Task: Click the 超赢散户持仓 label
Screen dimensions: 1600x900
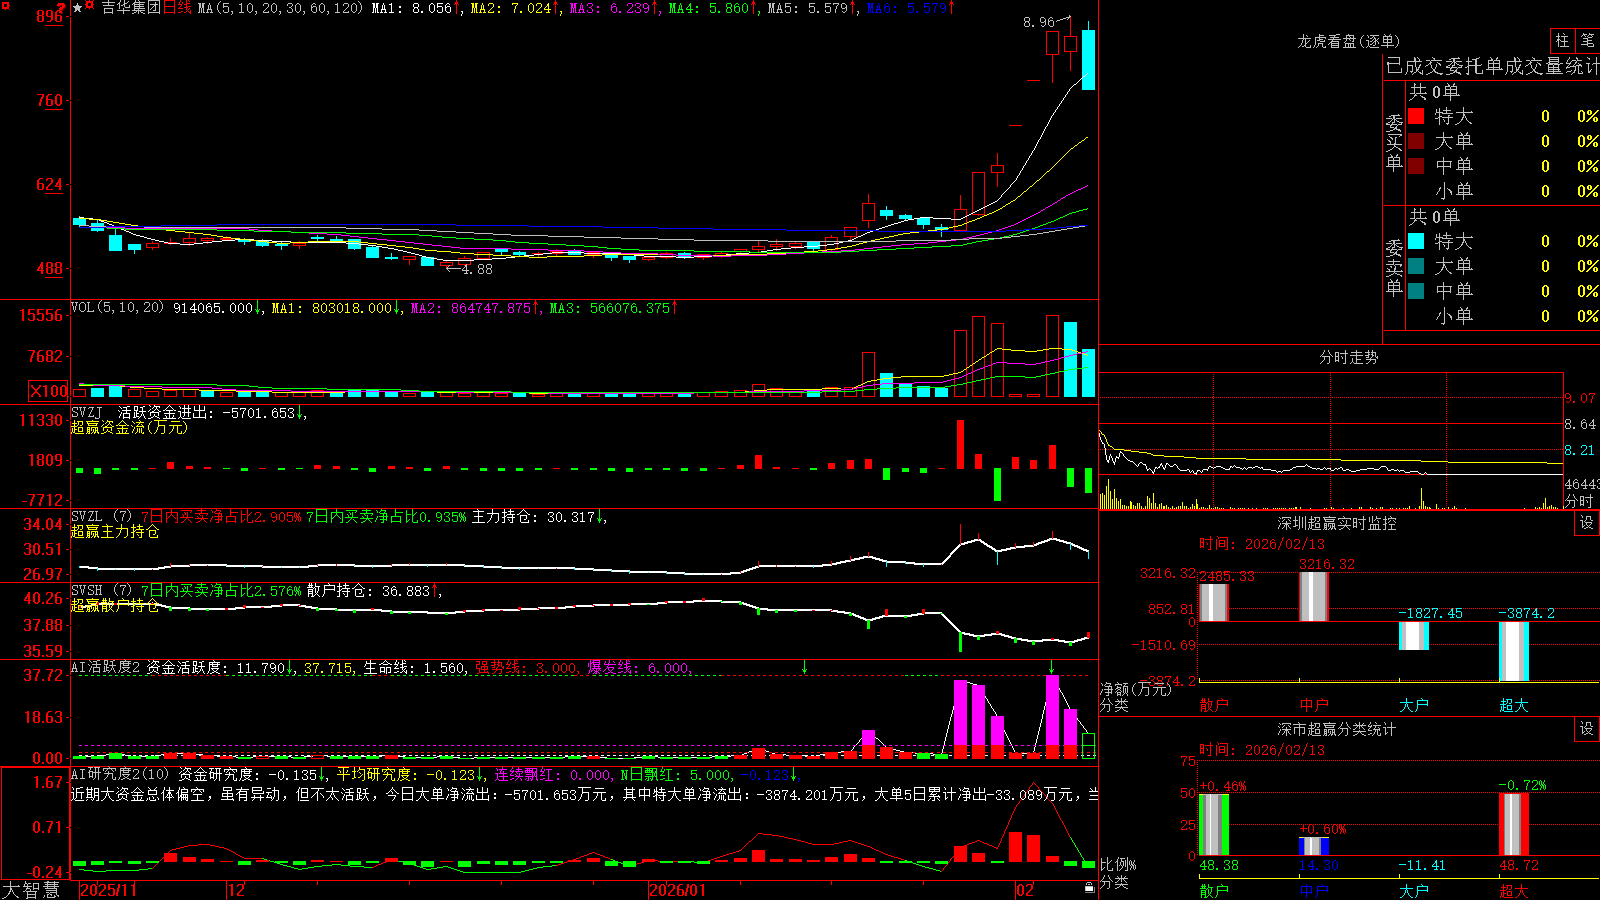Action: pyautogui.click(x=115, y=605)
